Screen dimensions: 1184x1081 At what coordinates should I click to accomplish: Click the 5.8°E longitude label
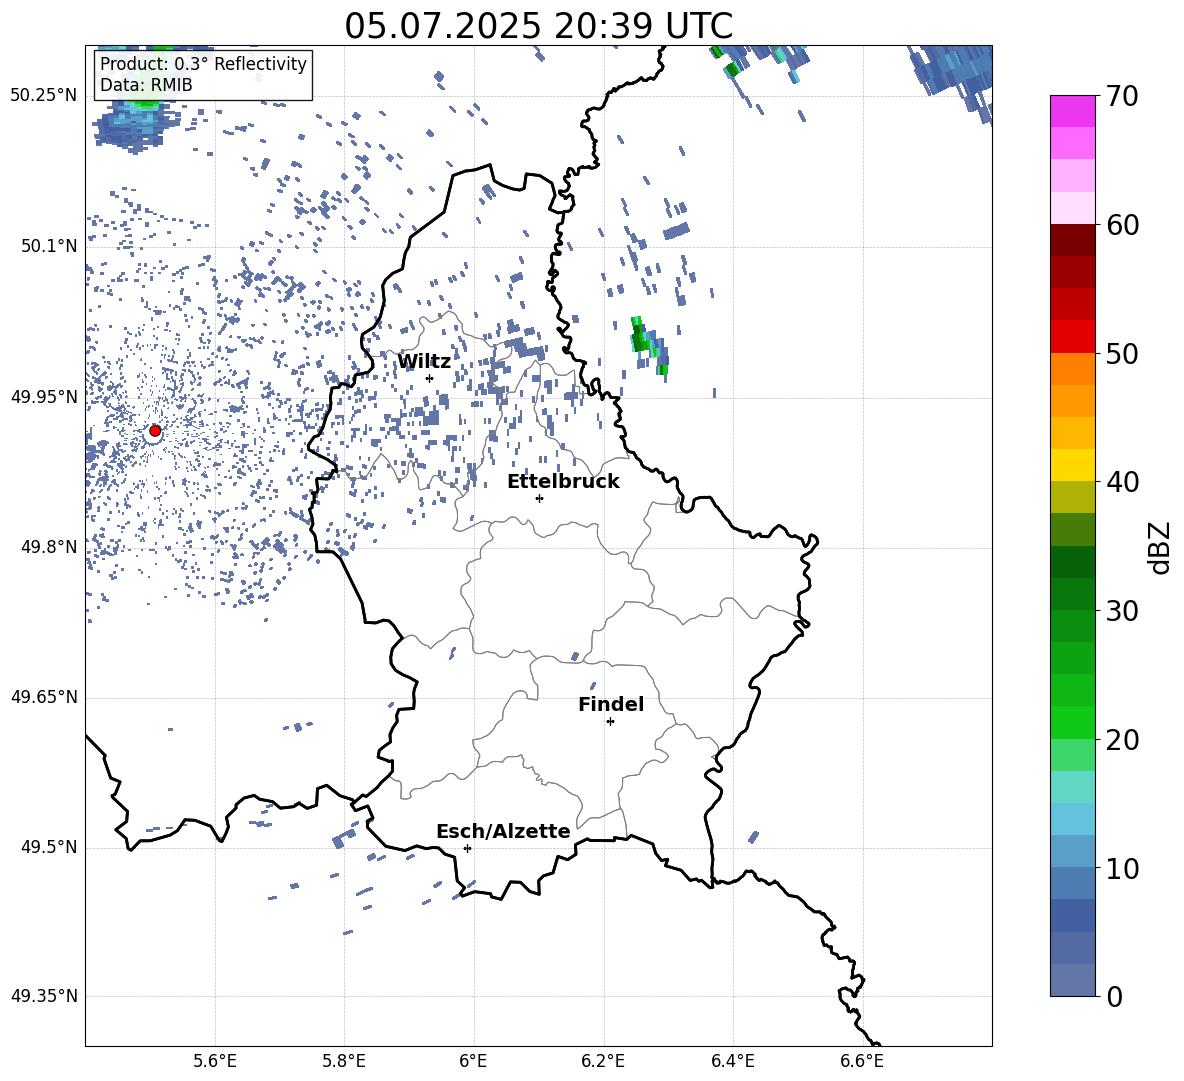[344, 1062]
